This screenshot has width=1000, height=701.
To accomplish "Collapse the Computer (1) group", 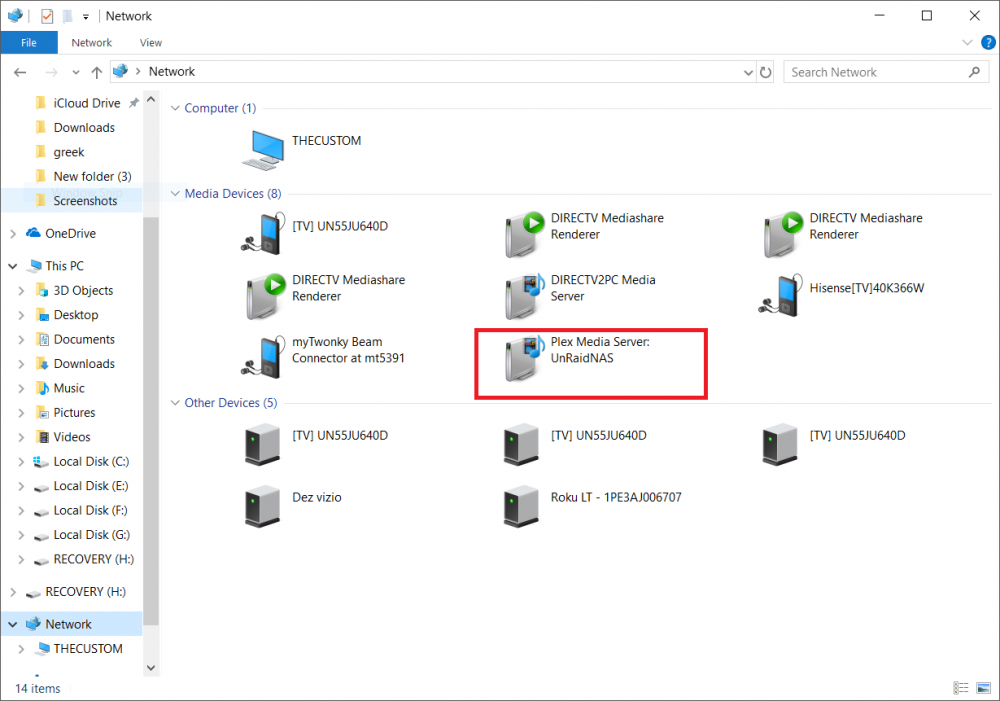I will point(175,108).
